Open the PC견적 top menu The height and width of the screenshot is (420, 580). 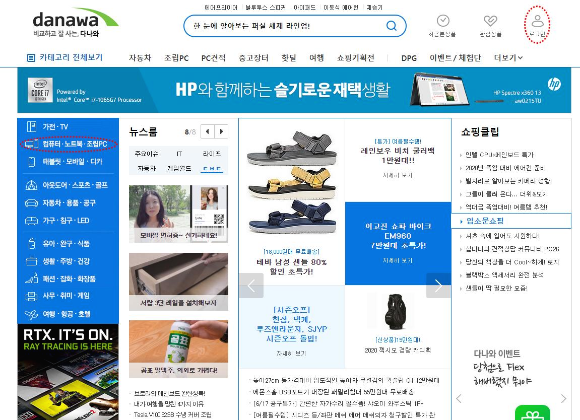click(x=213, y=58)
